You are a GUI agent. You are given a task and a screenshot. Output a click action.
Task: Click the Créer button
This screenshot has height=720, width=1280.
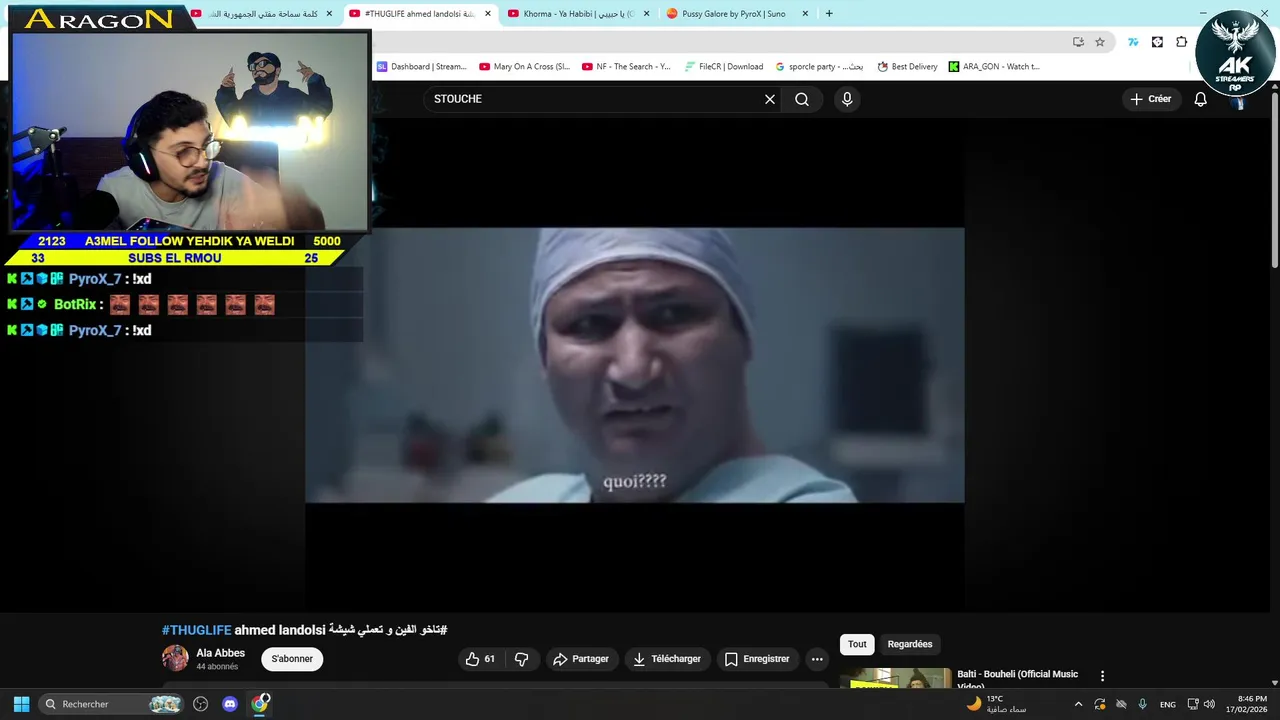(1150, 99)
